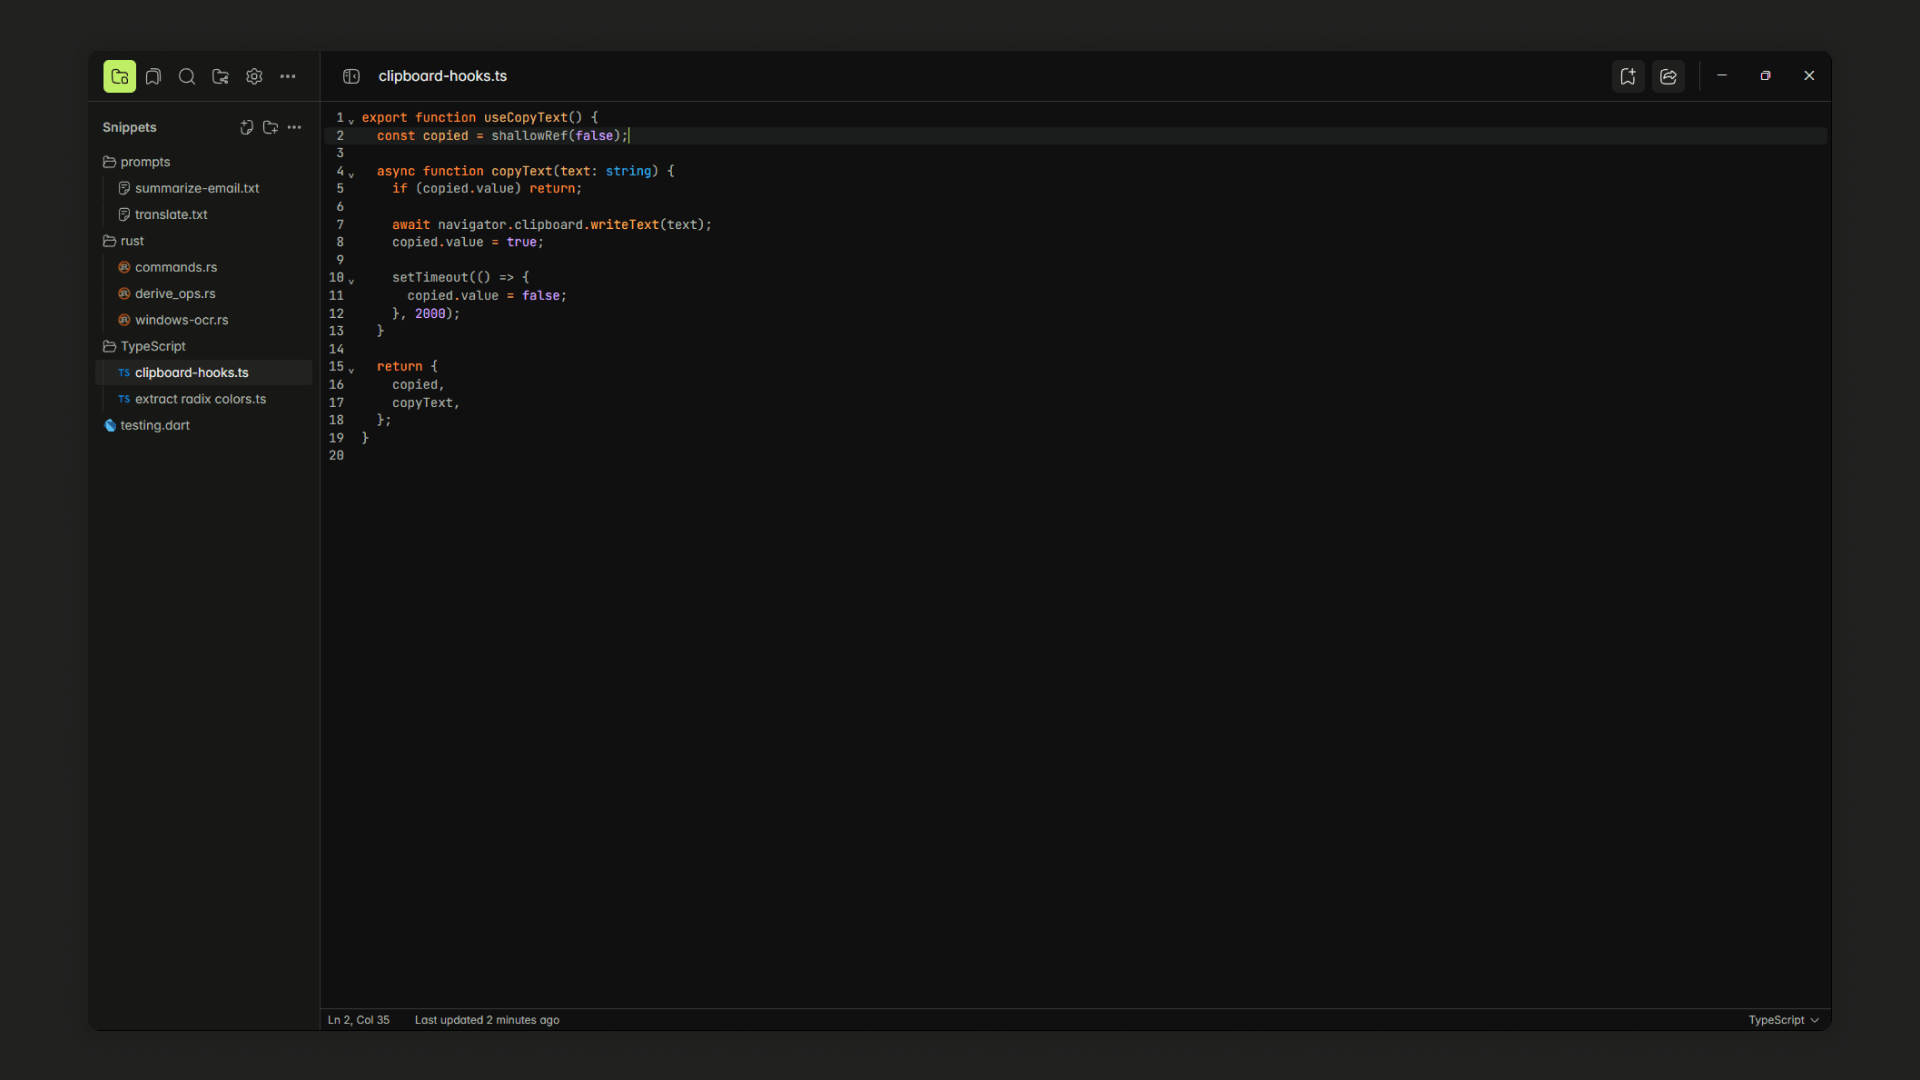Image resolution: width=1920 pixels, height=1080 pixels.
Task: Place cursor on shallowRef in line 2
Action: click(529, 136)
